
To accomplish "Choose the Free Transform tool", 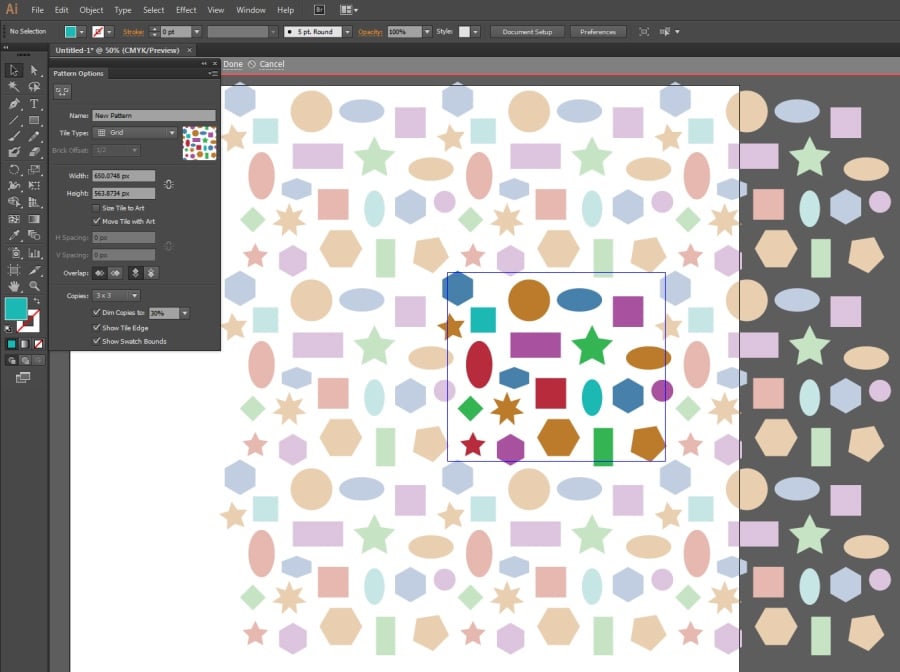I will 34,185.
